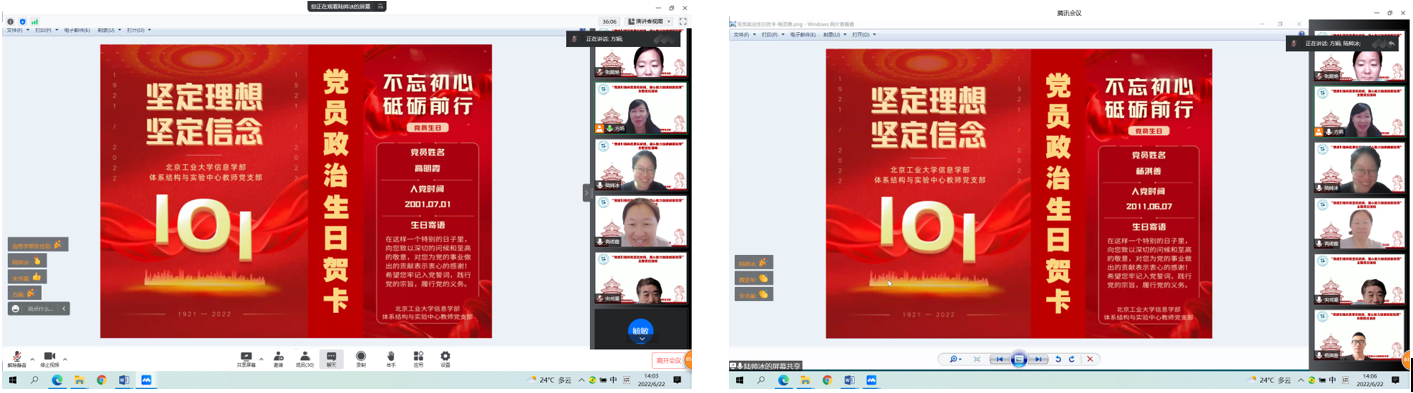Show the members list (30)
The image size is (1413, 393).
pyautogui.click(x=305, y=358)
